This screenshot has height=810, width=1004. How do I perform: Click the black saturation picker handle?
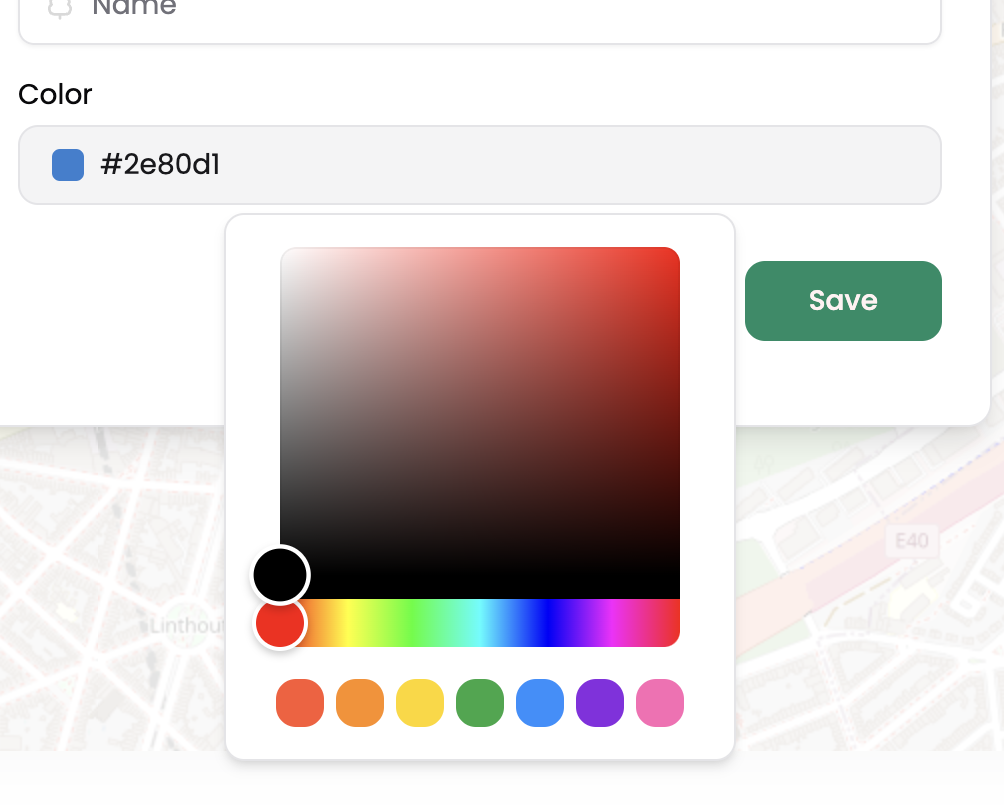coord(280,575)
